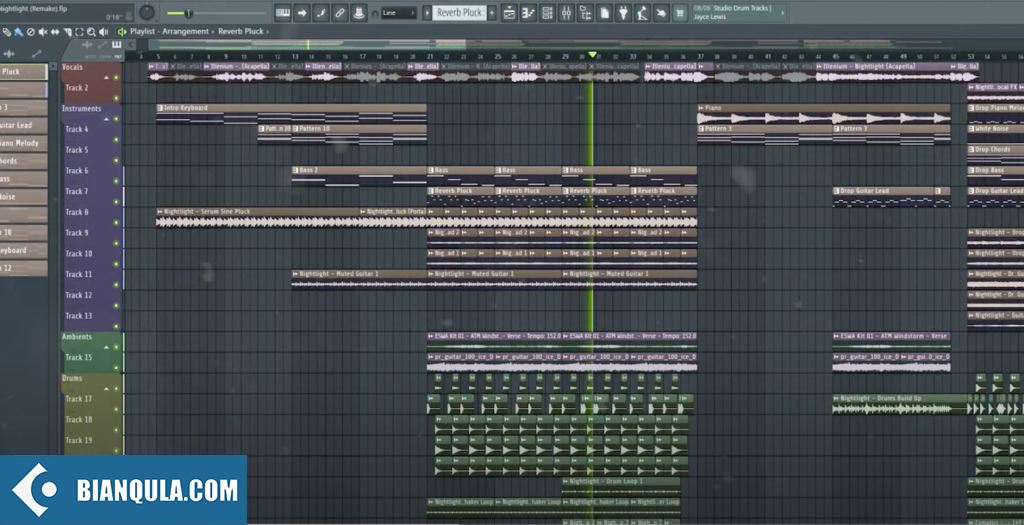Collapse the Ambients track group

click(x=106, y=347)
